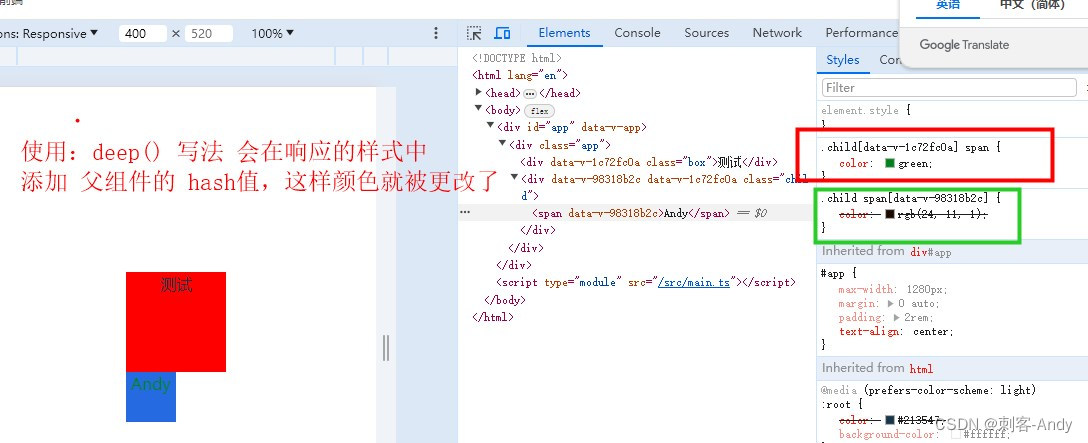1088x443 pixels.
Task: Click the prefers-color-scheme media query text
Action: point(950,390)
